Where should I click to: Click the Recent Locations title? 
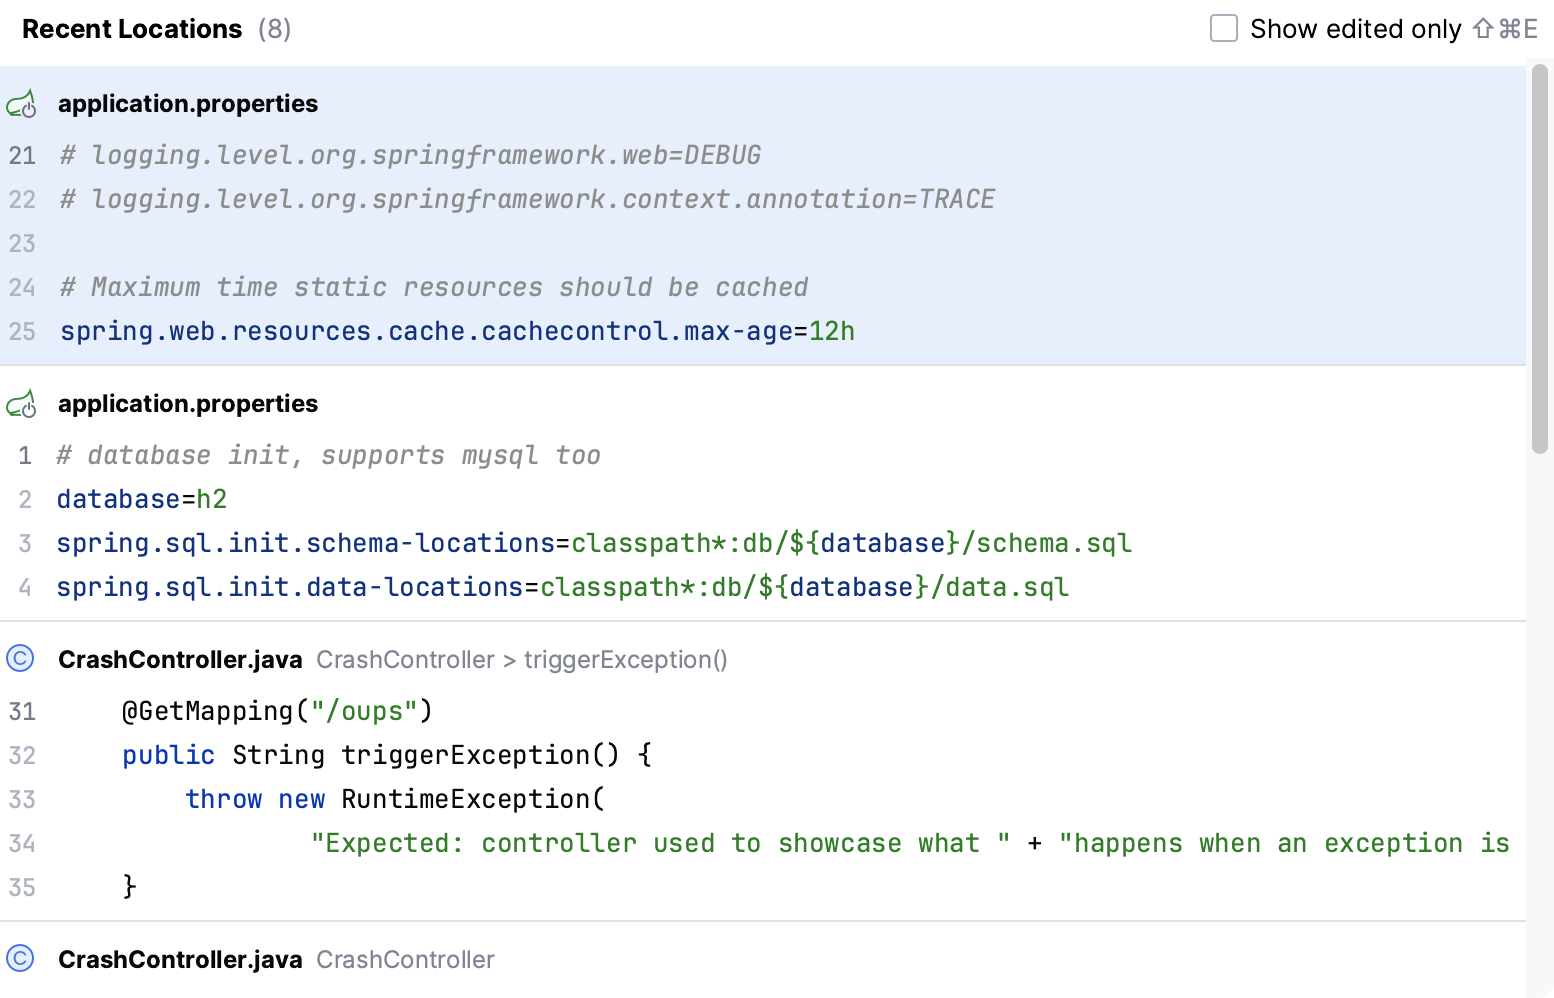132,29
